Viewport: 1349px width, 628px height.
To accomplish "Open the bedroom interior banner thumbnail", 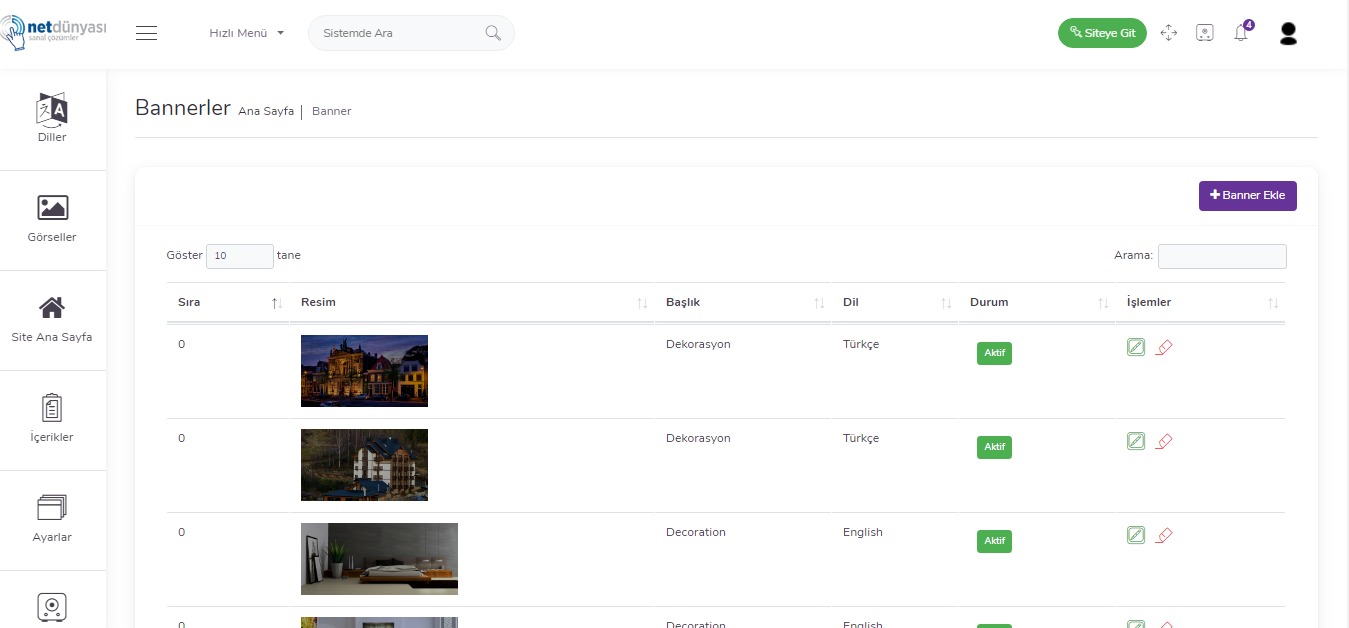I will (x=379, y=559).
